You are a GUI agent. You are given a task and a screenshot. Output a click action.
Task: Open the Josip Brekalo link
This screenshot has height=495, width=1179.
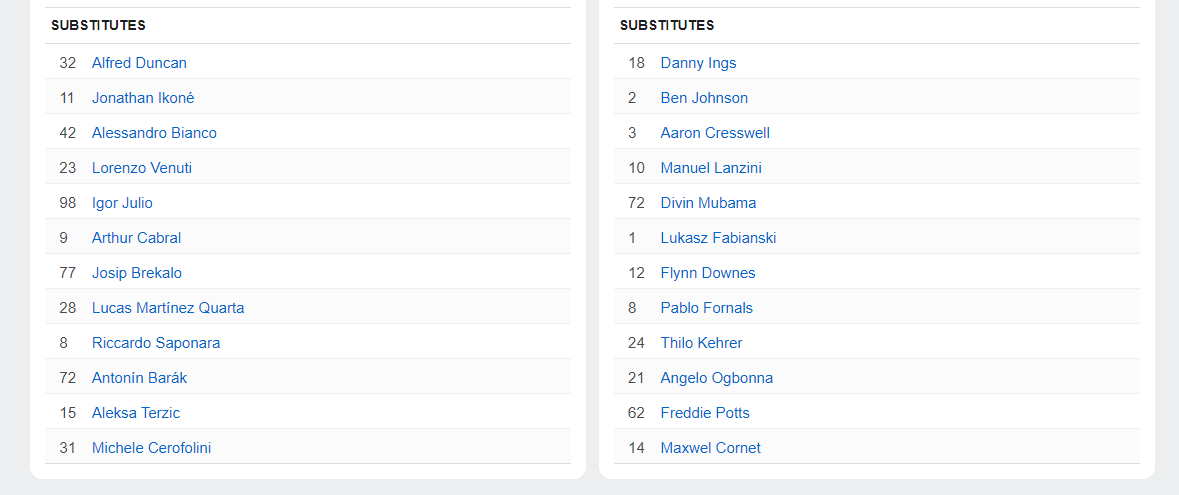tap(137, 273)
